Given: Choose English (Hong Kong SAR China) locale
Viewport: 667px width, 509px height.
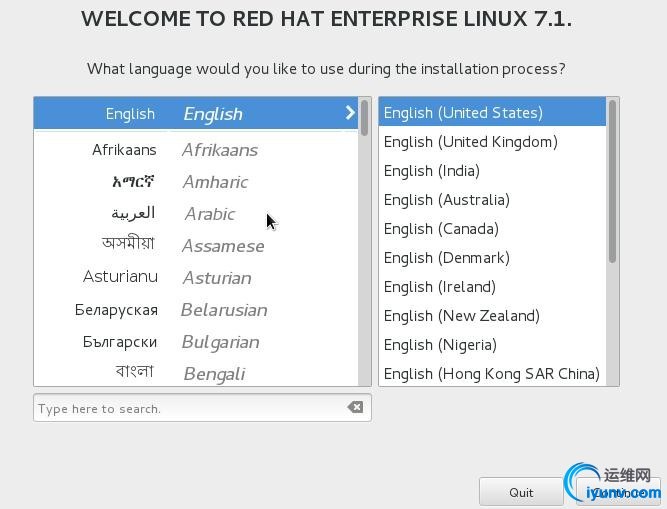Looking at the screenshot, I should pyautogui.click(x=492, y=373).
